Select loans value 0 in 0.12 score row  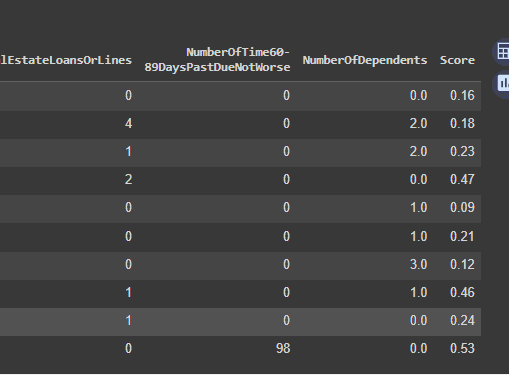(128, 265)
